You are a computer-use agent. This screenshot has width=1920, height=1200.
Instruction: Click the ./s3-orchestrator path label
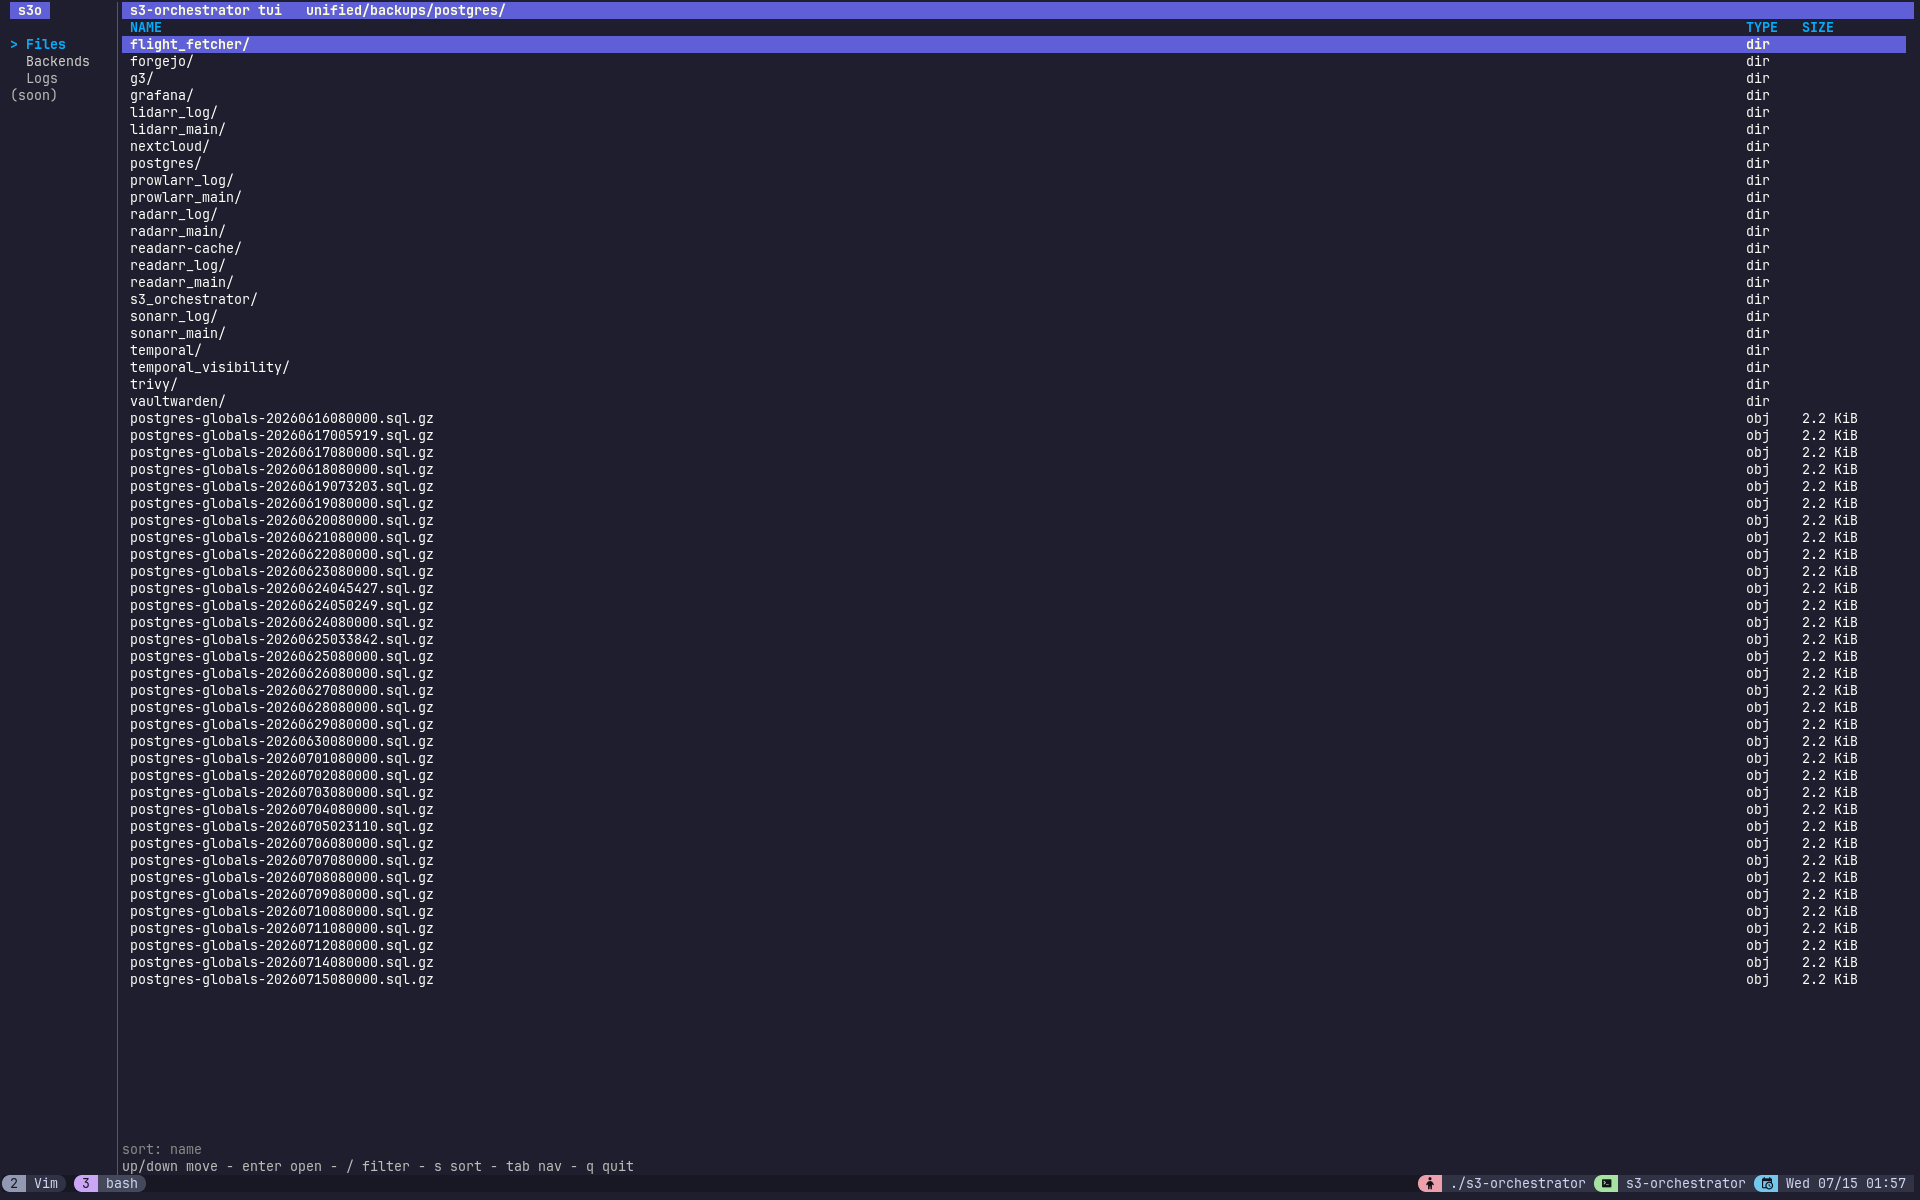tap(1517, 1183)
